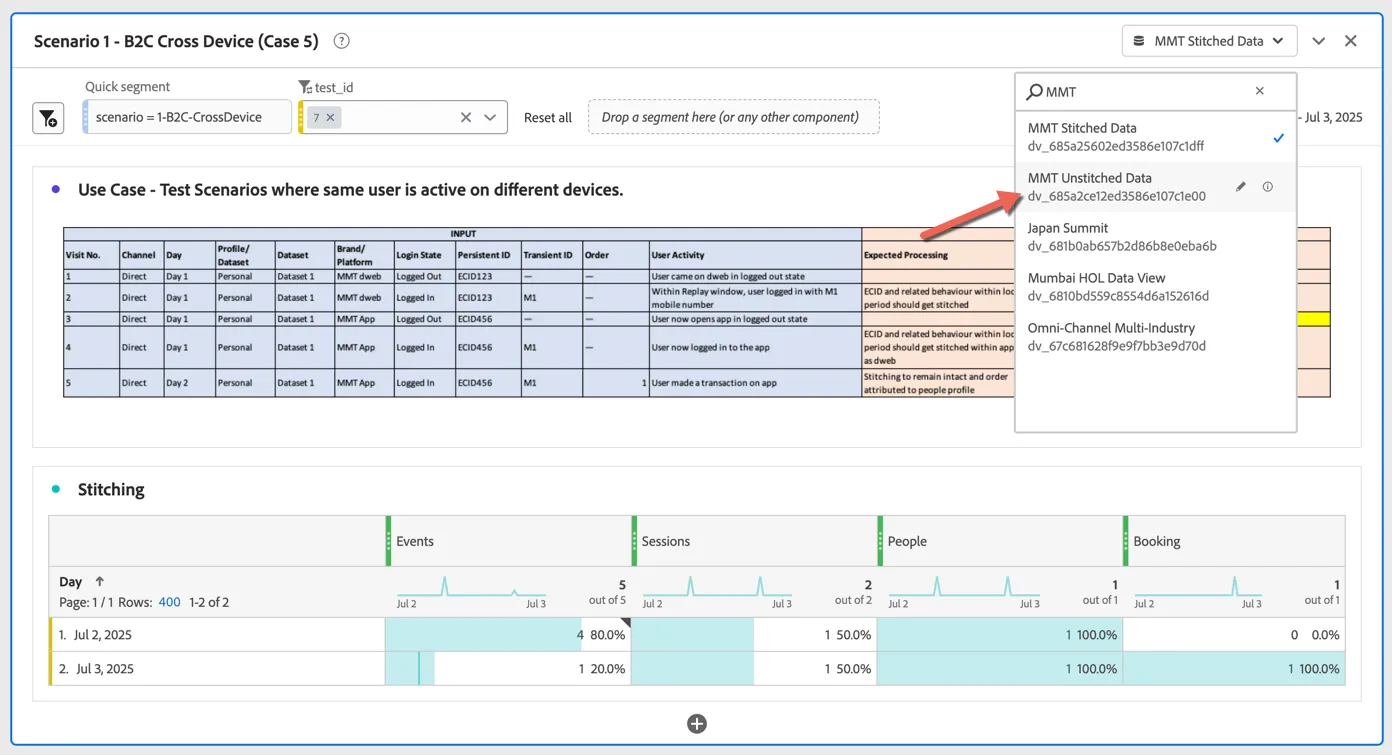The image size is (1392, 755).
Task: Click the Stitching panel title
Action: 111,489
